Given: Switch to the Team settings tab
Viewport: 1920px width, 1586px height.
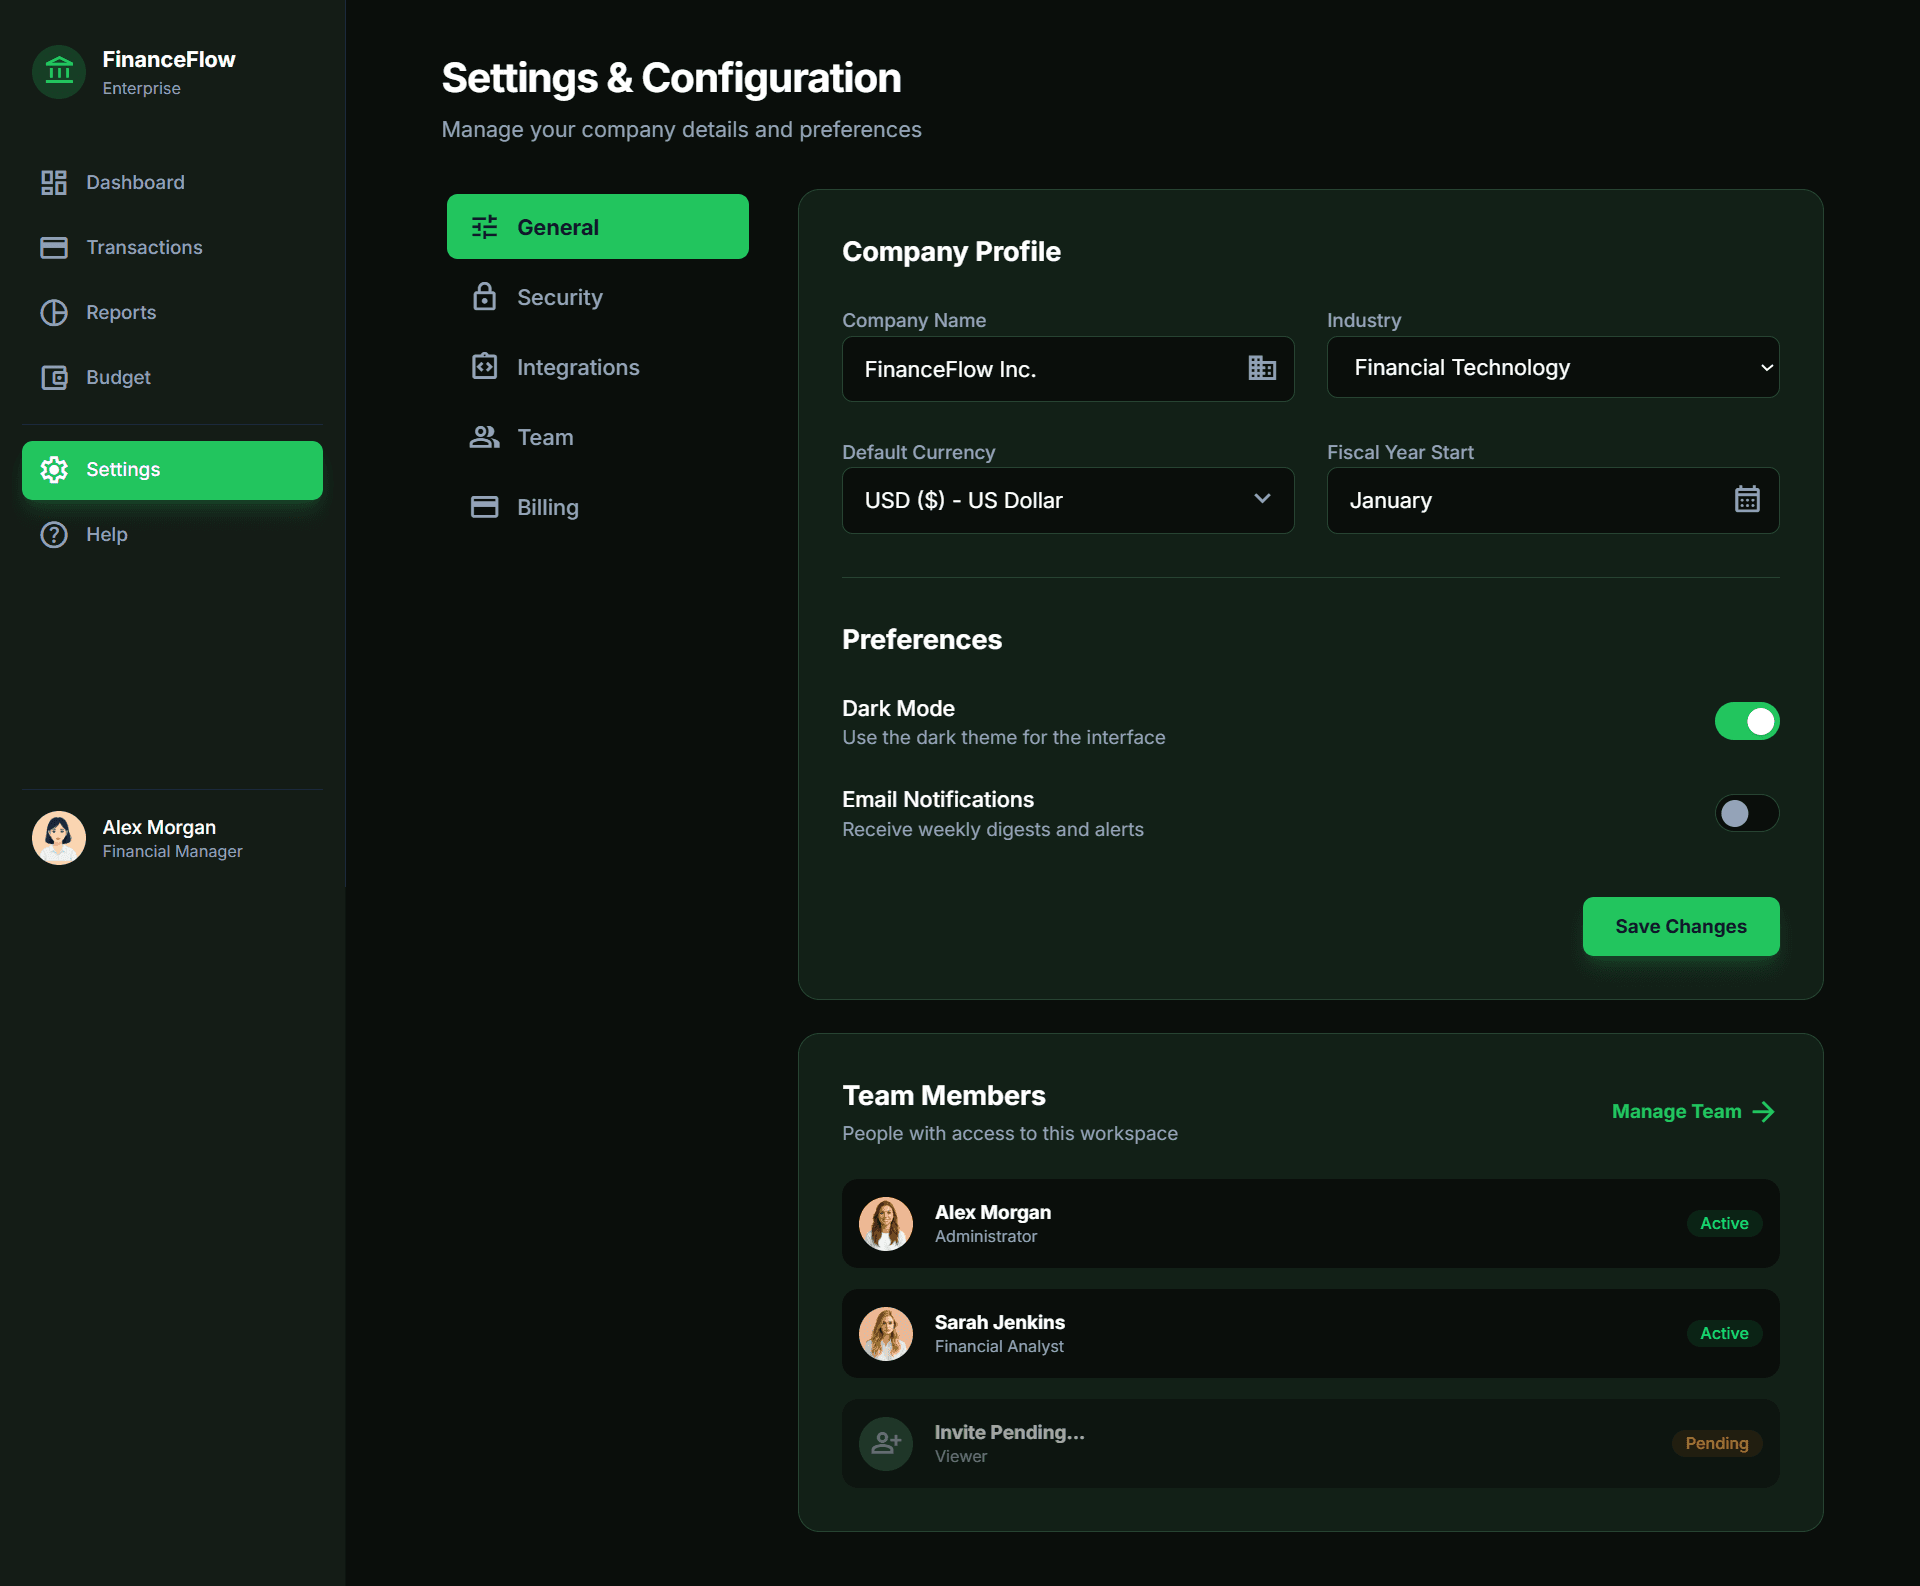Looking at the screenshot, I should point(545,437).
